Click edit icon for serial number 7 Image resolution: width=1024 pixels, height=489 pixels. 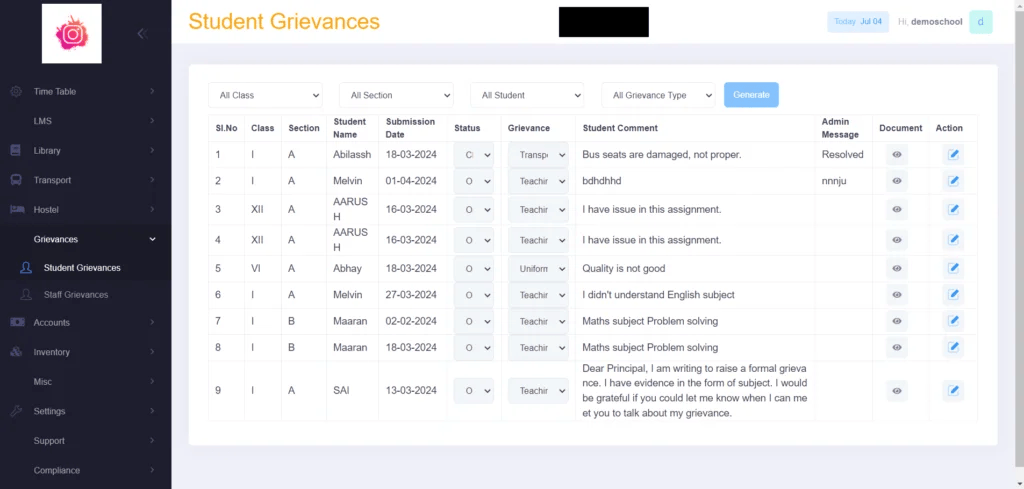(952, 321)
